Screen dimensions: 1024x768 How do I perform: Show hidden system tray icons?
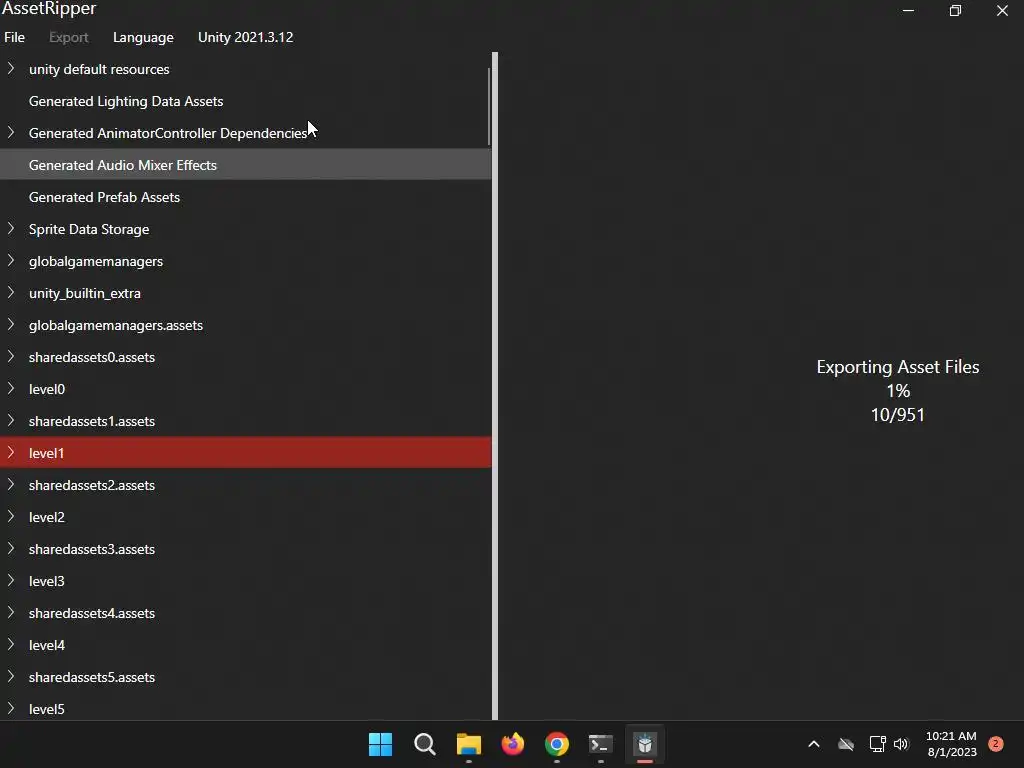[x=814, y=744]
